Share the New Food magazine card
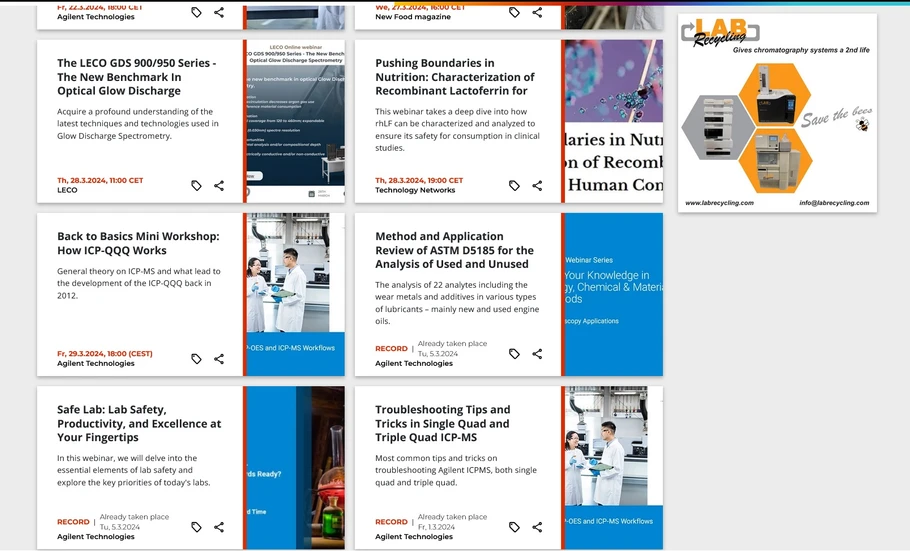Viewport: 910px width, 551px height. pyautogui.click(x=537, y=12)
